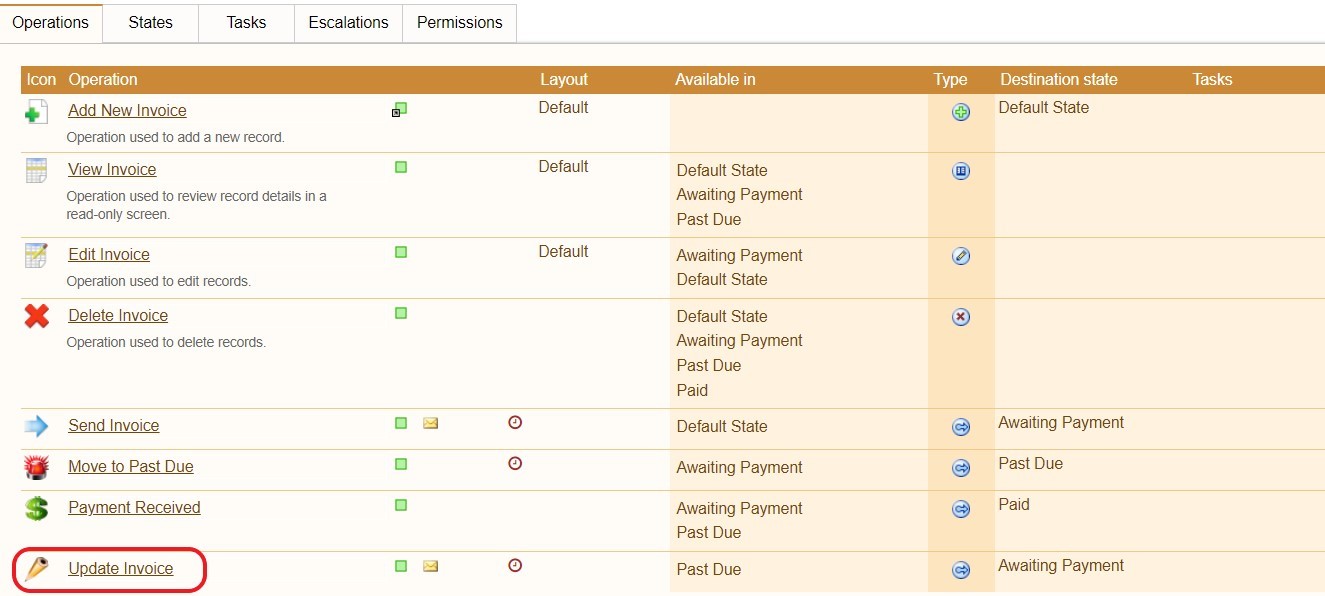
Task: Click the red siren Past Due icon
Action: (x=36, y=467)
